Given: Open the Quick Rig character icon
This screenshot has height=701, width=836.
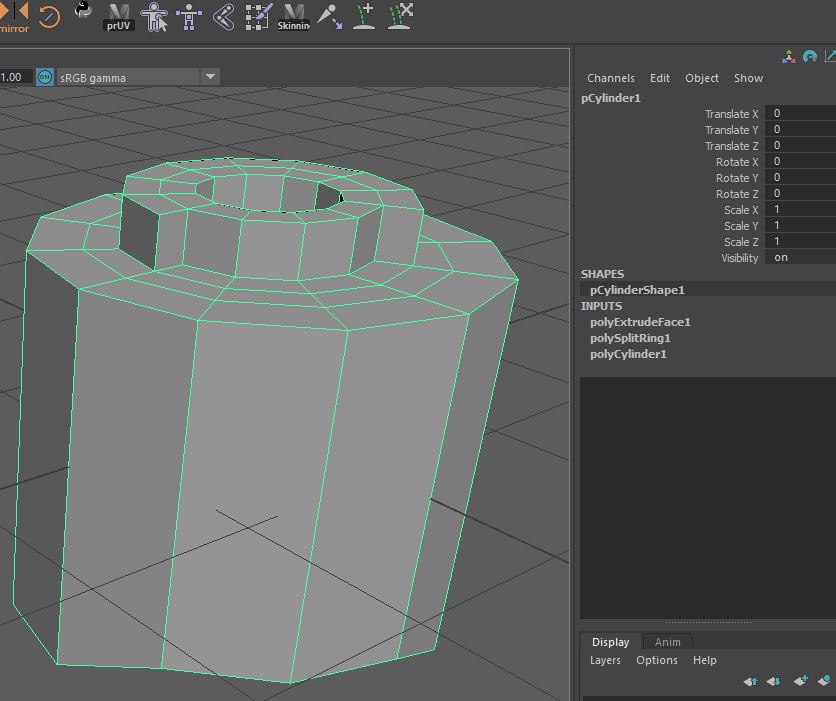Looking at the screenshot, I should pos(154,16).
